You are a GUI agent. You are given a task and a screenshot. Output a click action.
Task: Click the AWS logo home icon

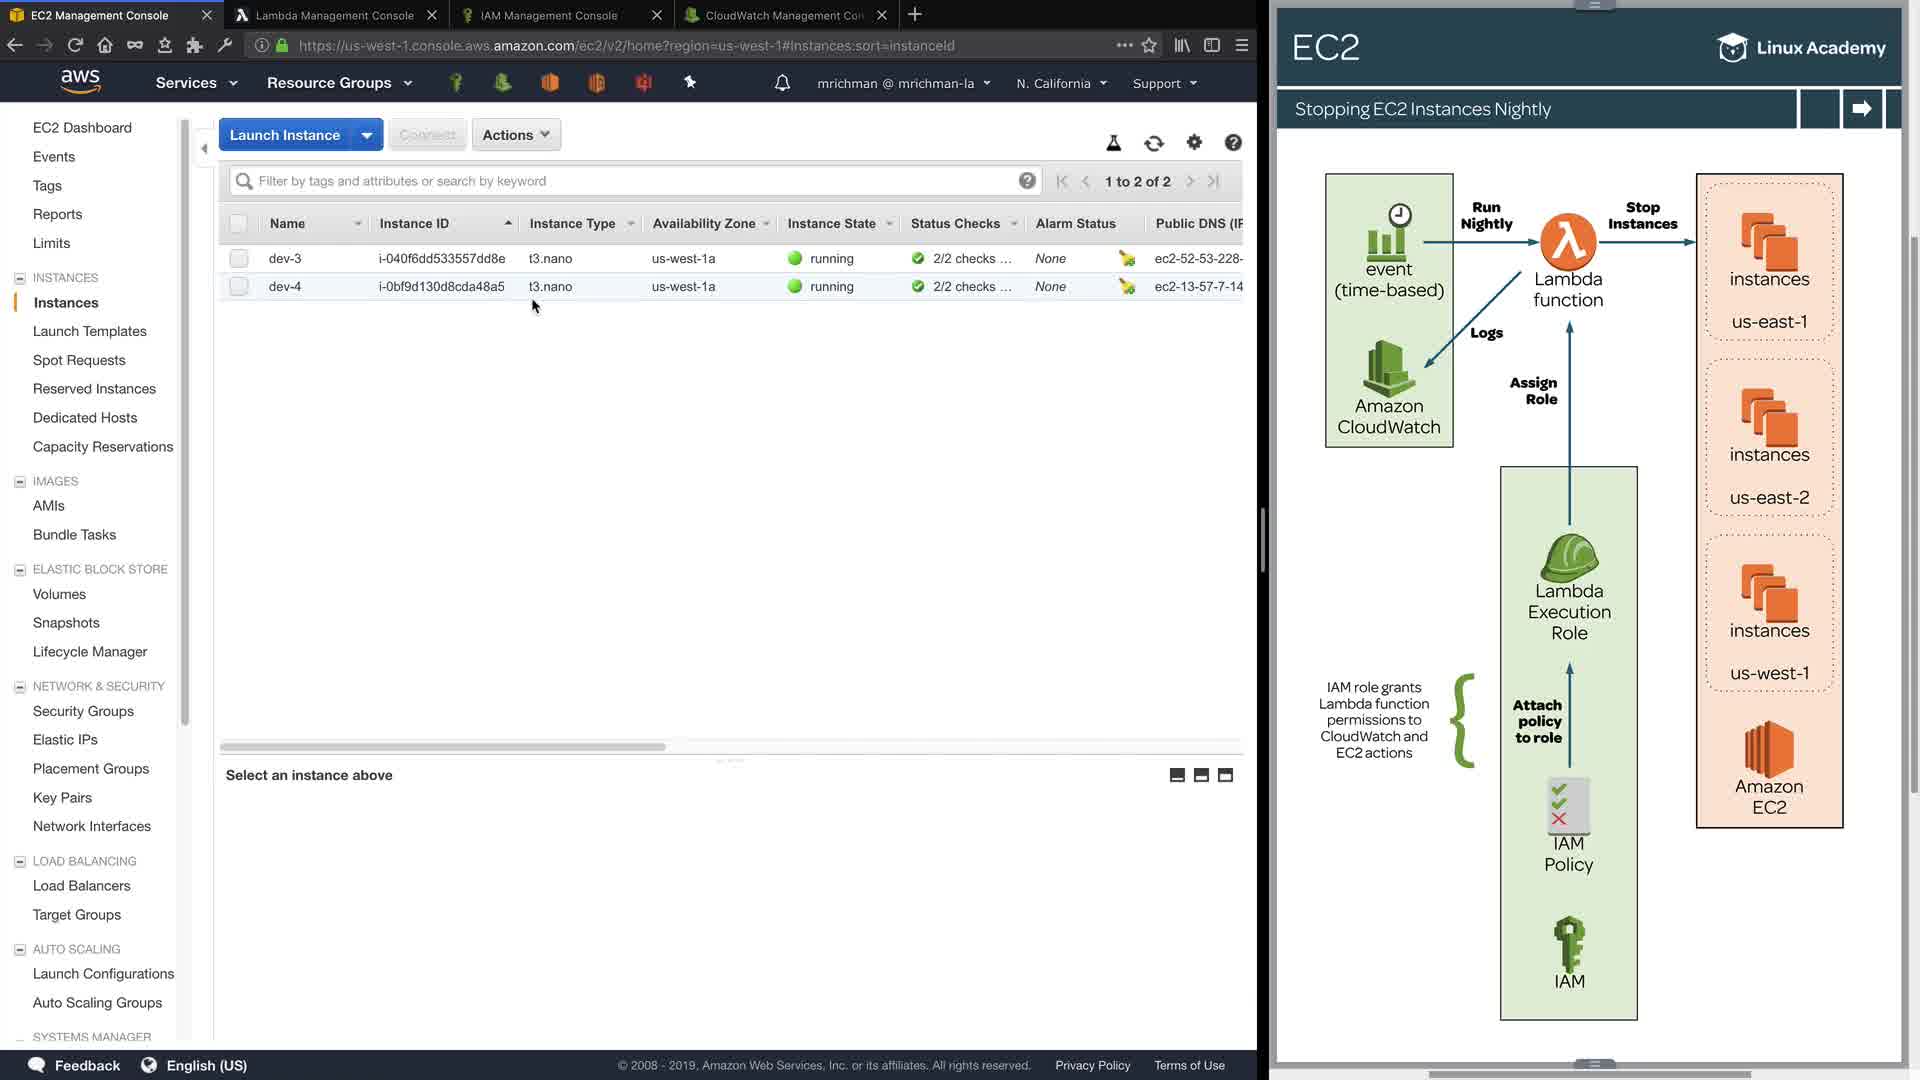click(80, 81)
